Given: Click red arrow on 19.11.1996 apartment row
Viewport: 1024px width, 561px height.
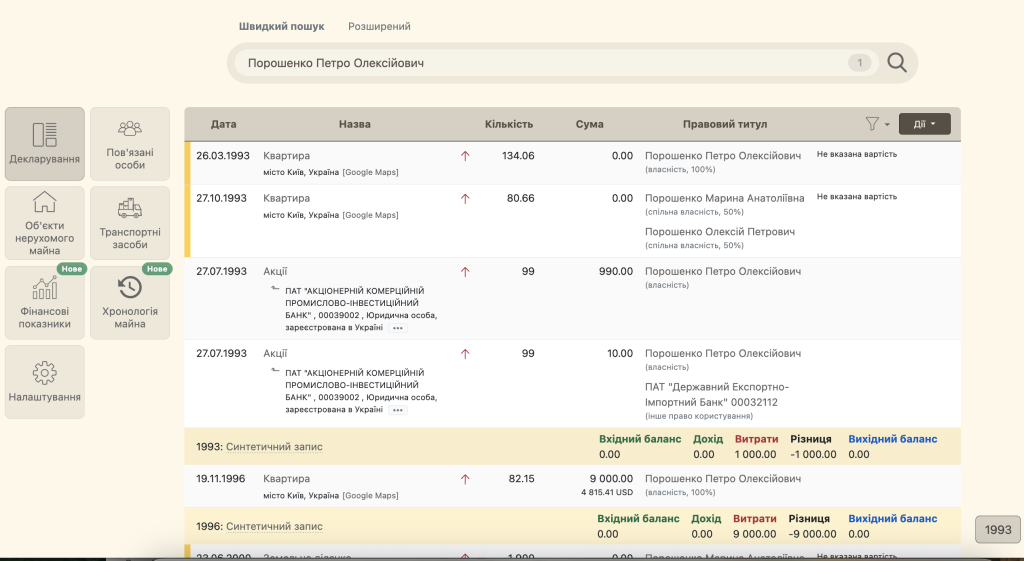Looking at the screenshot, I should click(x=465, y=479).
